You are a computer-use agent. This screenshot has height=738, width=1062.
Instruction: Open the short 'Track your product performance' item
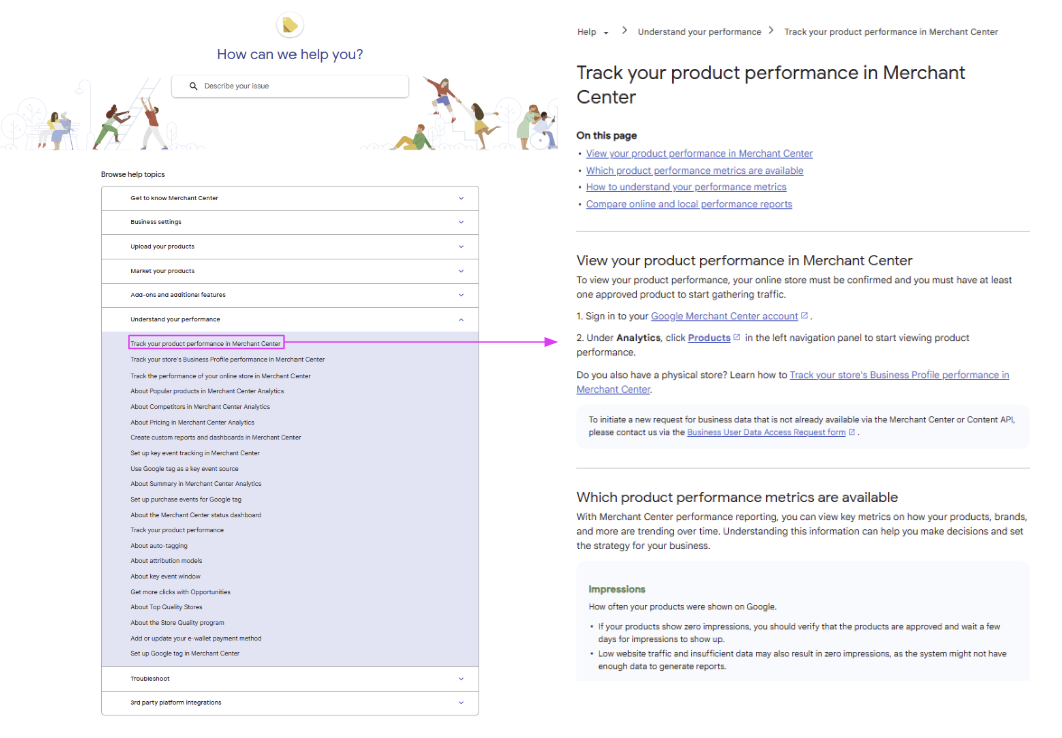pyautogui.click(x=177, y=530)
